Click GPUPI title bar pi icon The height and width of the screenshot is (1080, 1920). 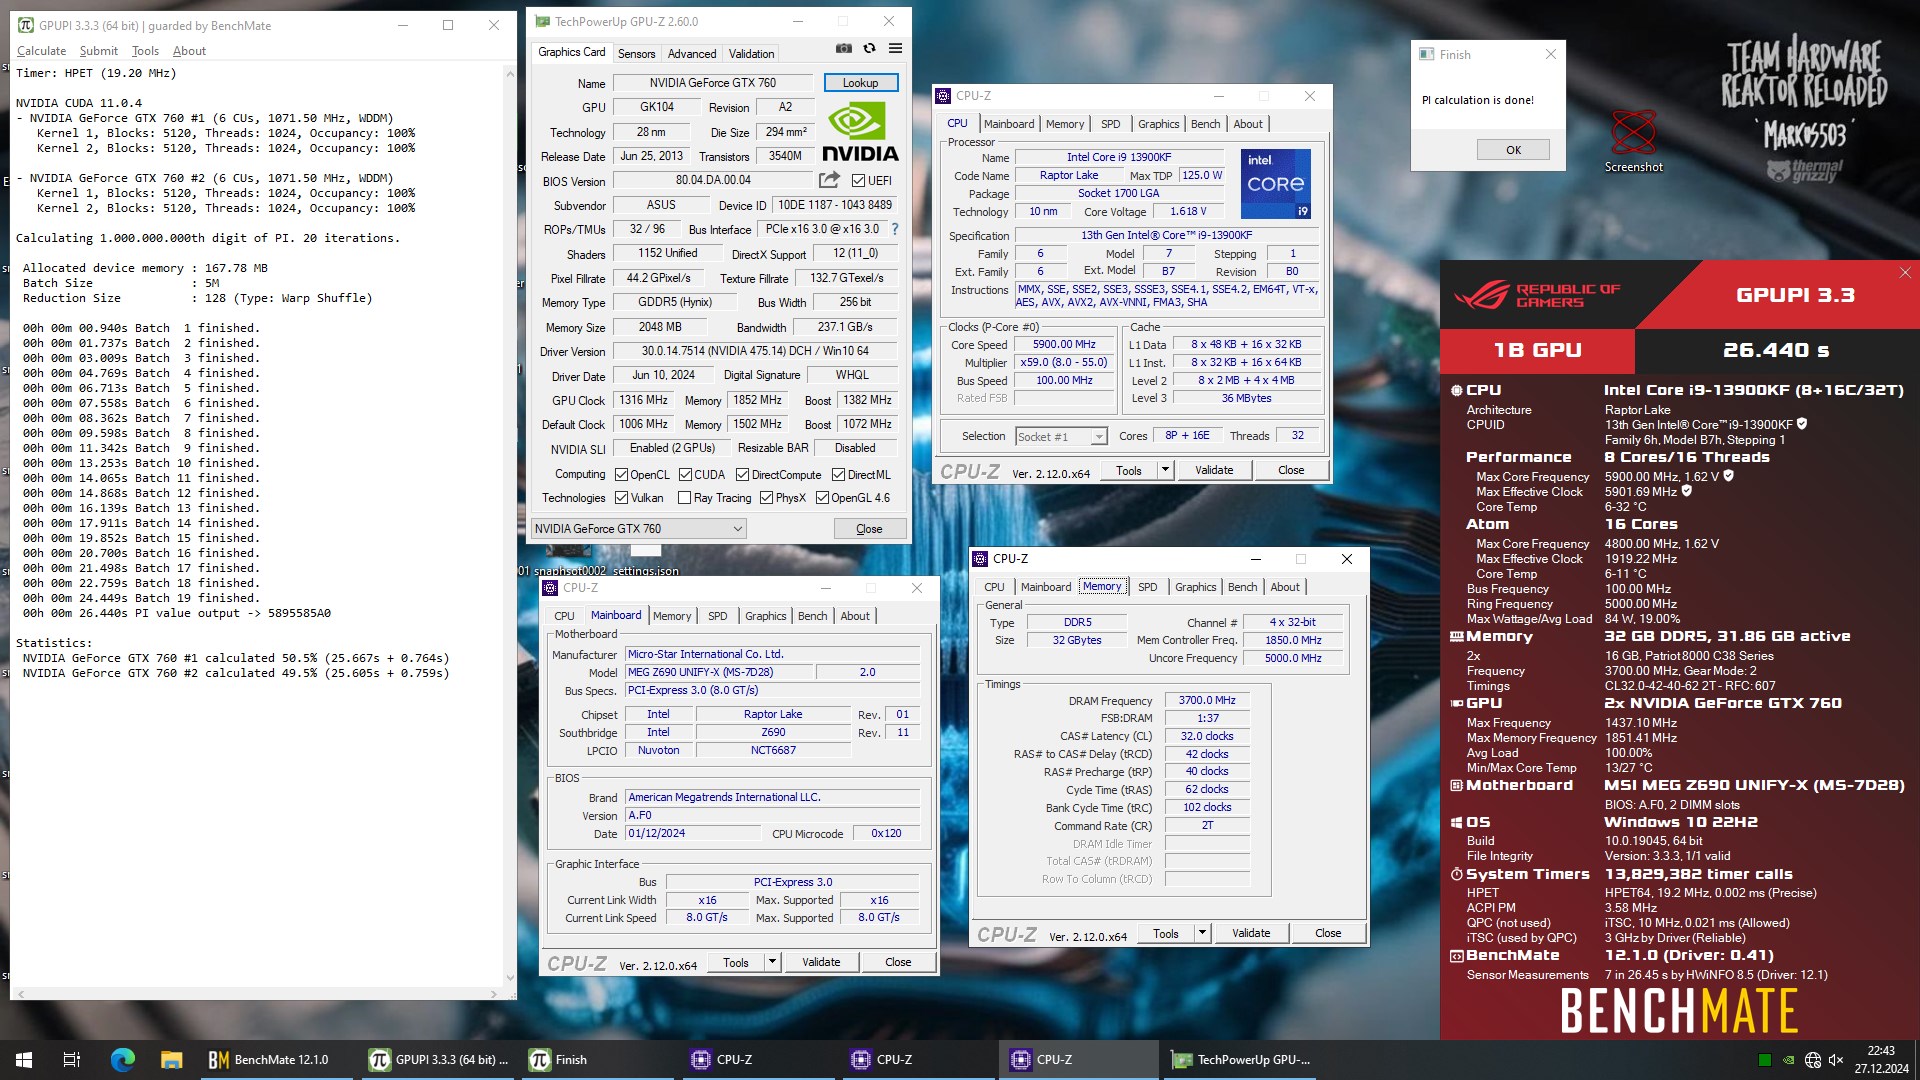point(26,25)
